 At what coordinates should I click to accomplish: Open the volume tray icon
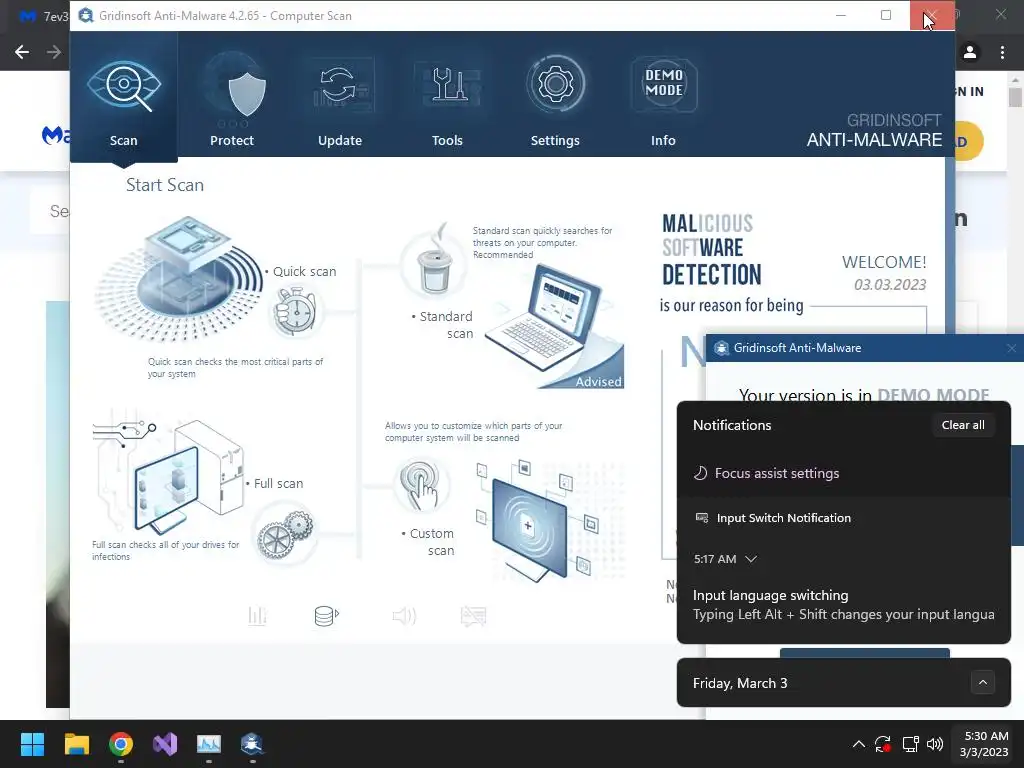click(x=935, y=744)
